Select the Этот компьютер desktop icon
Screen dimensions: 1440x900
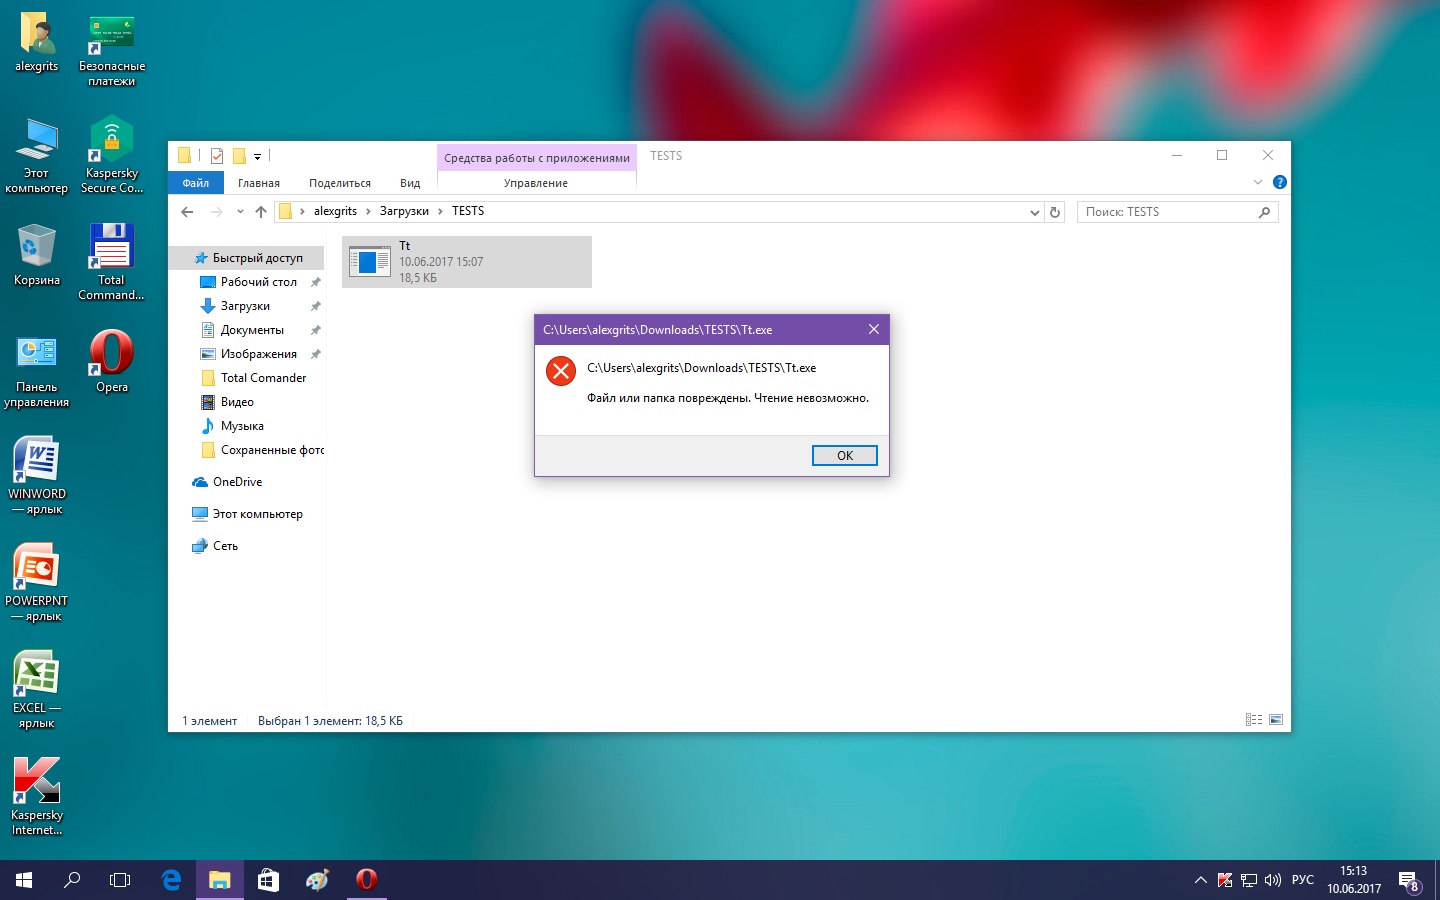pyautogui.click(x=37, y=155)
